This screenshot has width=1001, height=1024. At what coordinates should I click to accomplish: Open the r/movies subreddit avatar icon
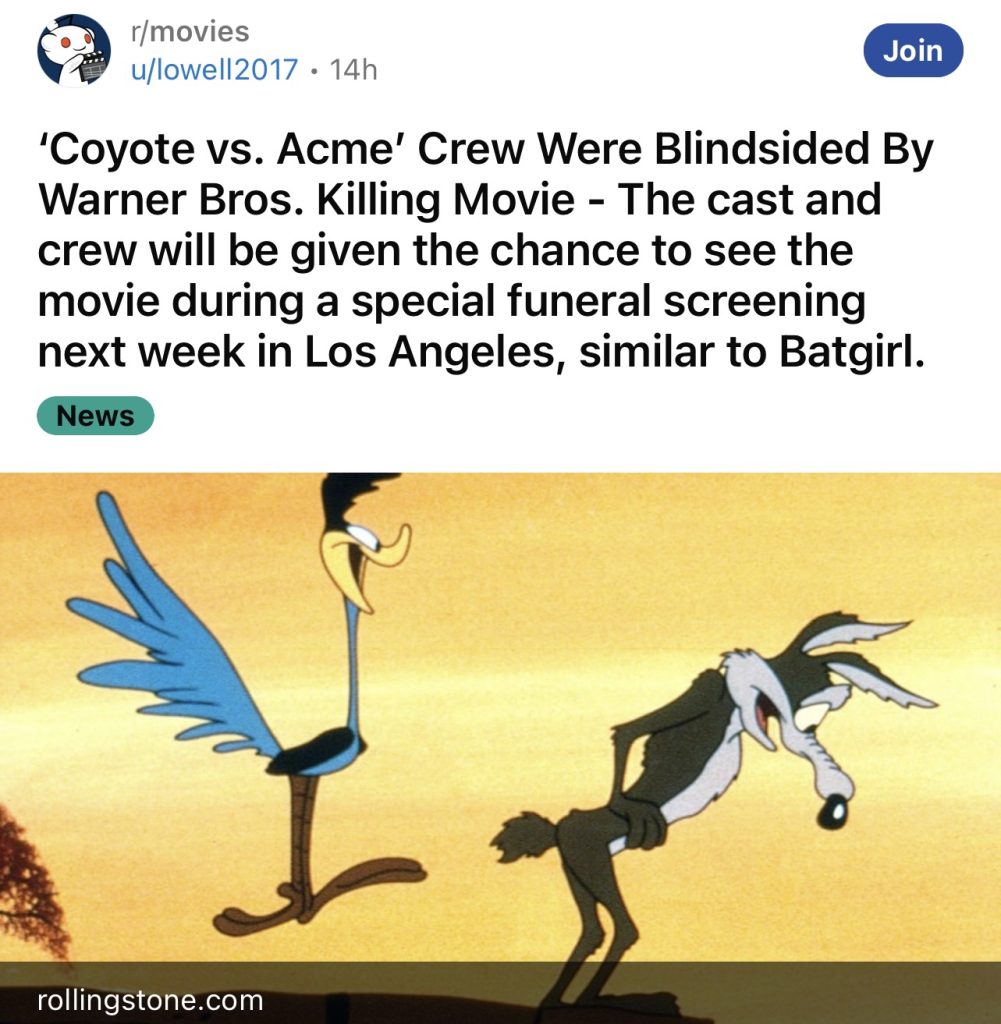coord(74,50)
